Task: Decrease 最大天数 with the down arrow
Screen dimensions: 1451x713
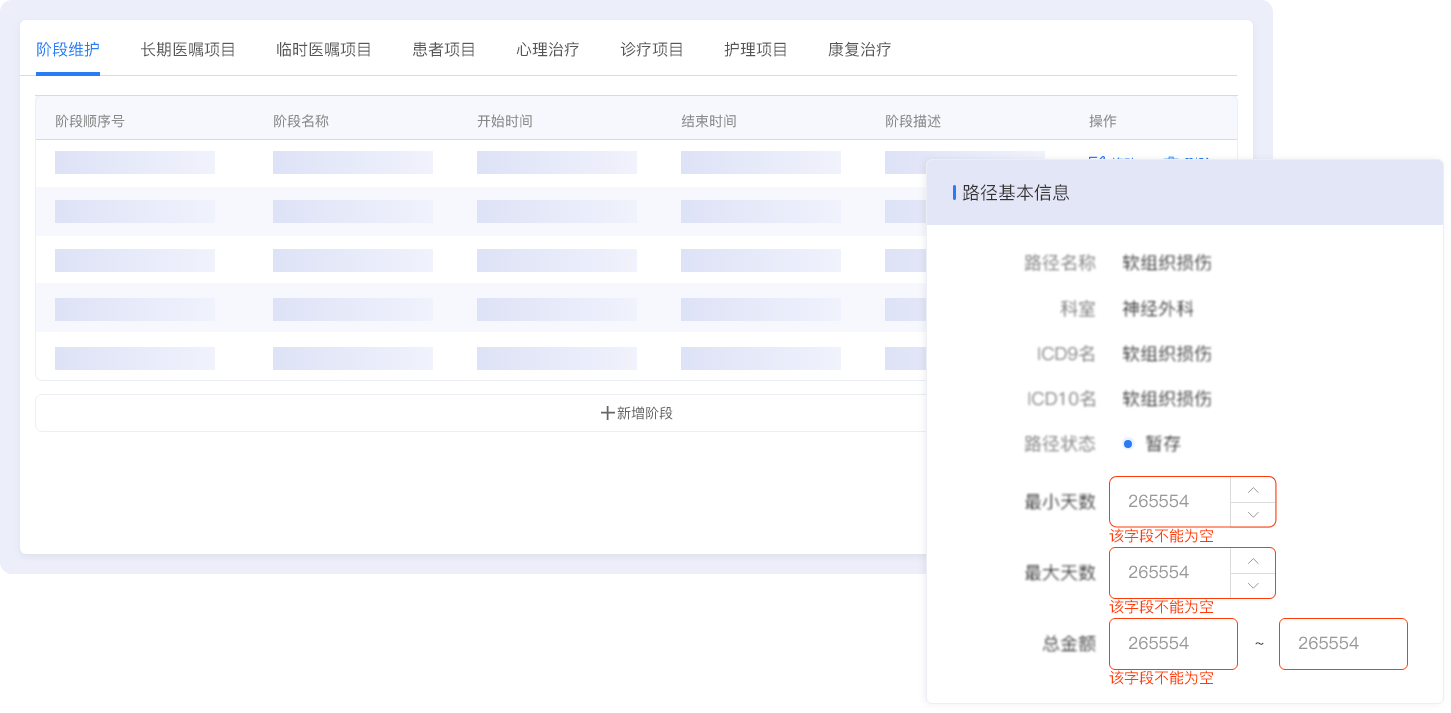Action: pos(1252,585)
